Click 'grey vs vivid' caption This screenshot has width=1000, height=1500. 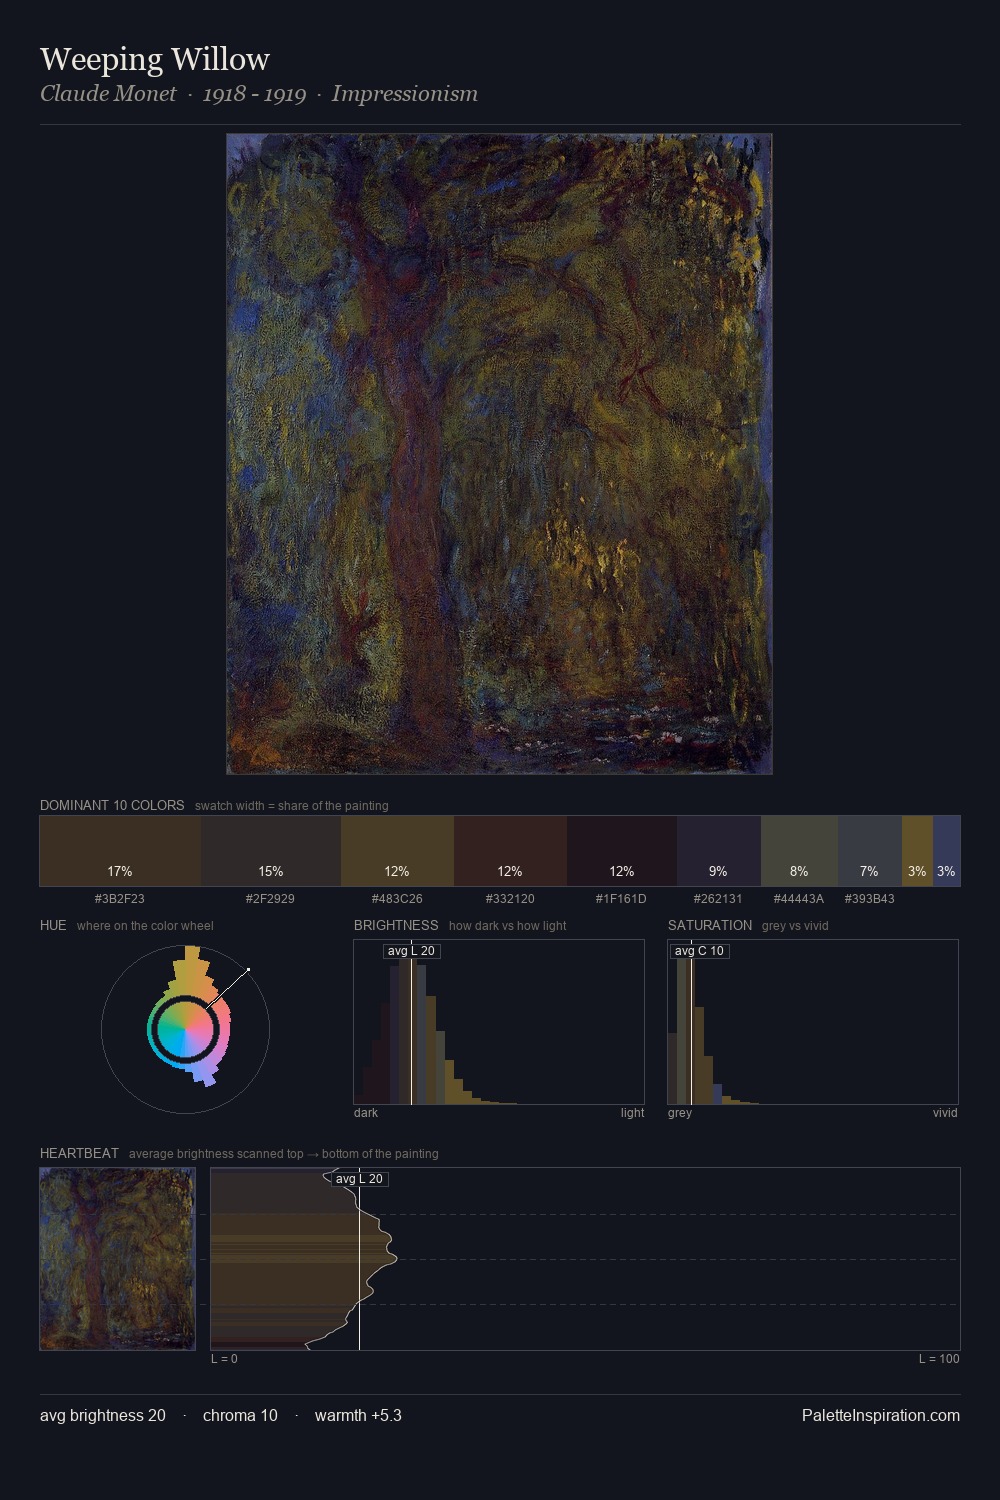coord(795,926)
